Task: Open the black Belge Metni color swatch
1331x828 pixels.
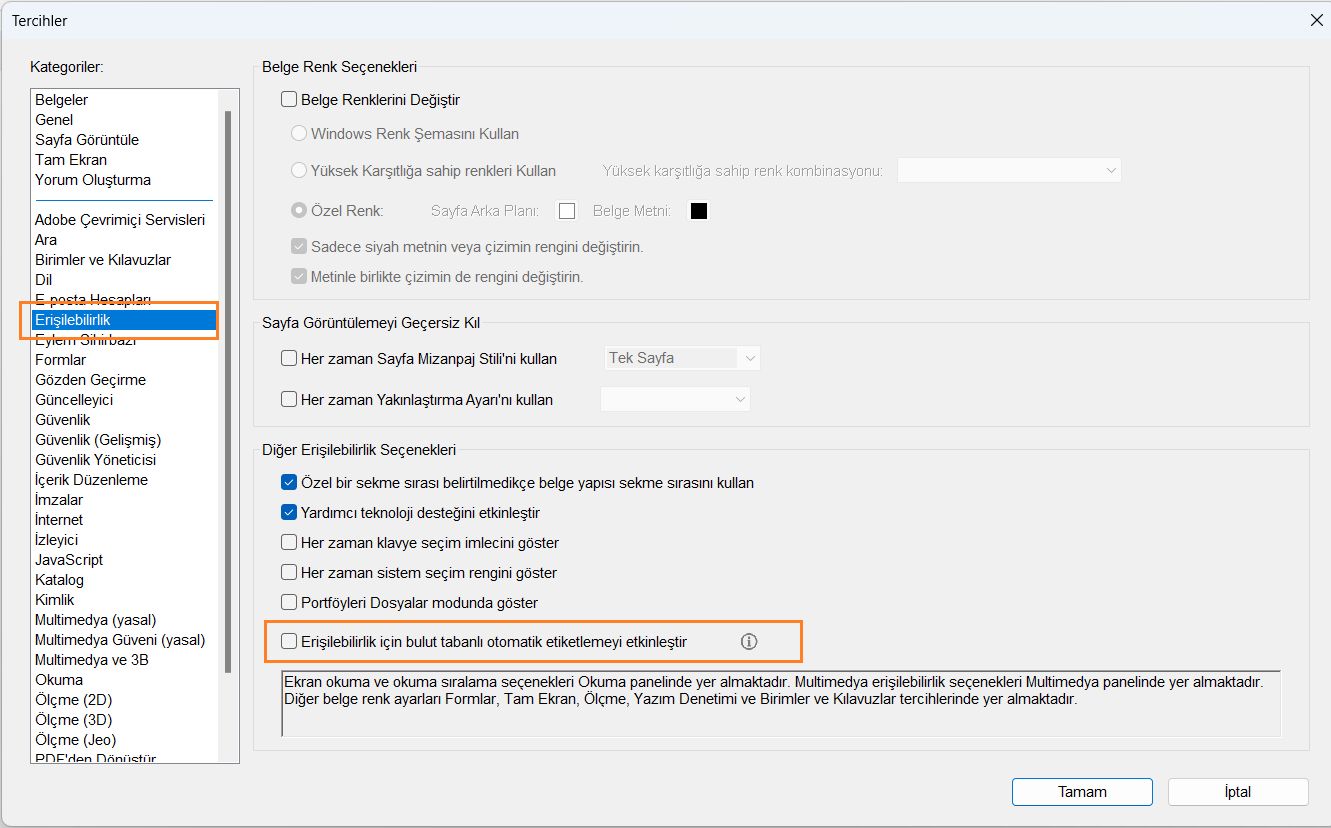Action: point(699,211)
